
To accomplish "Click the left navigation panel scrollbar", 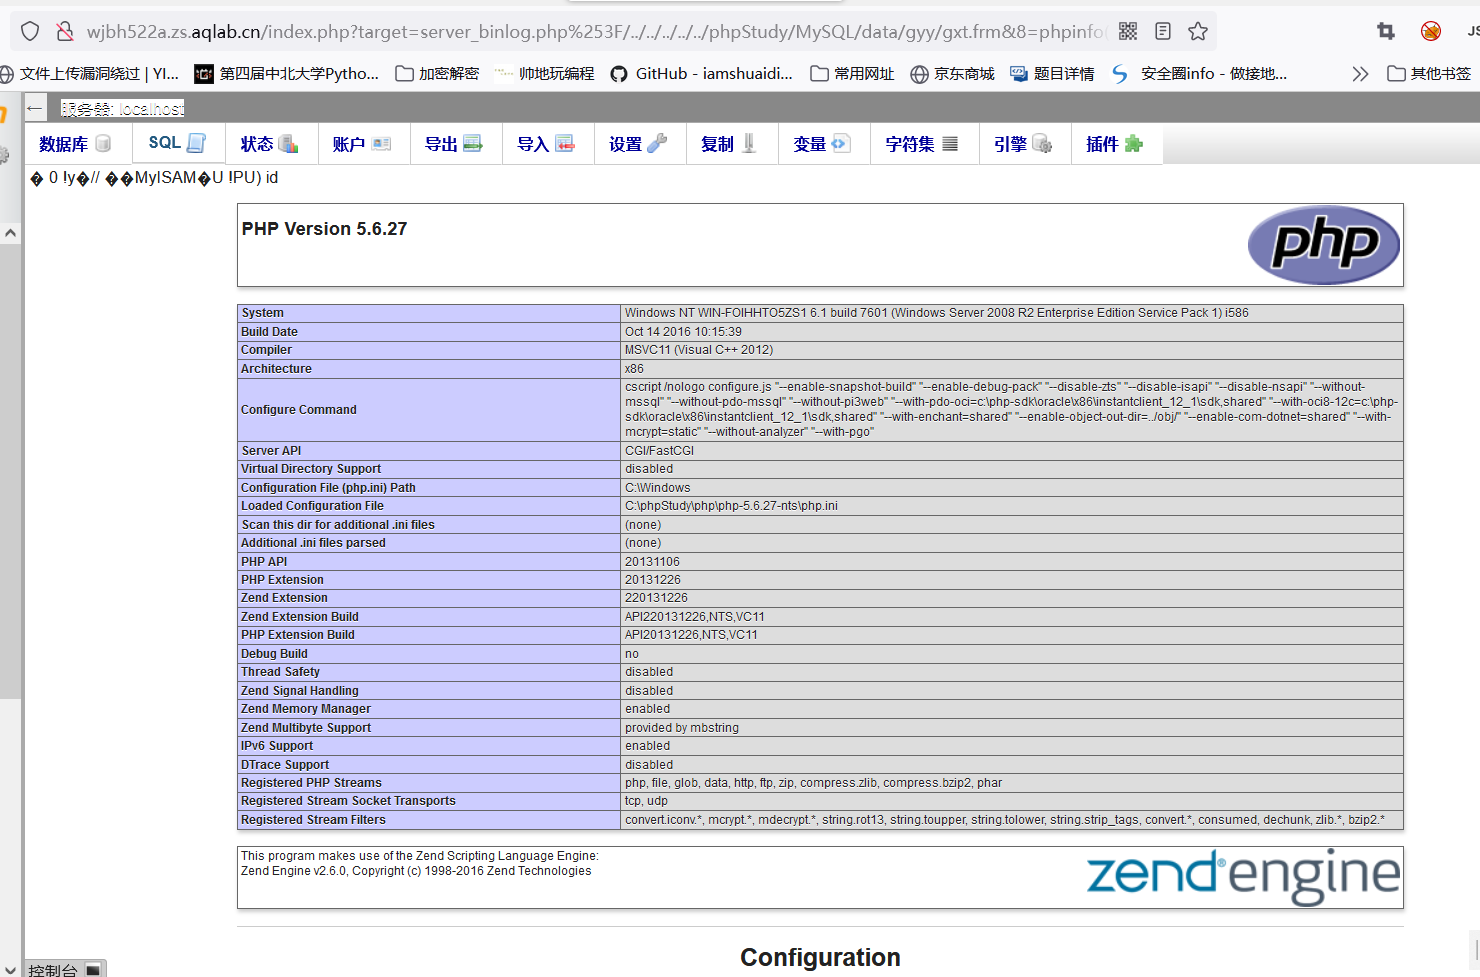I will click(x=10, y=470).
